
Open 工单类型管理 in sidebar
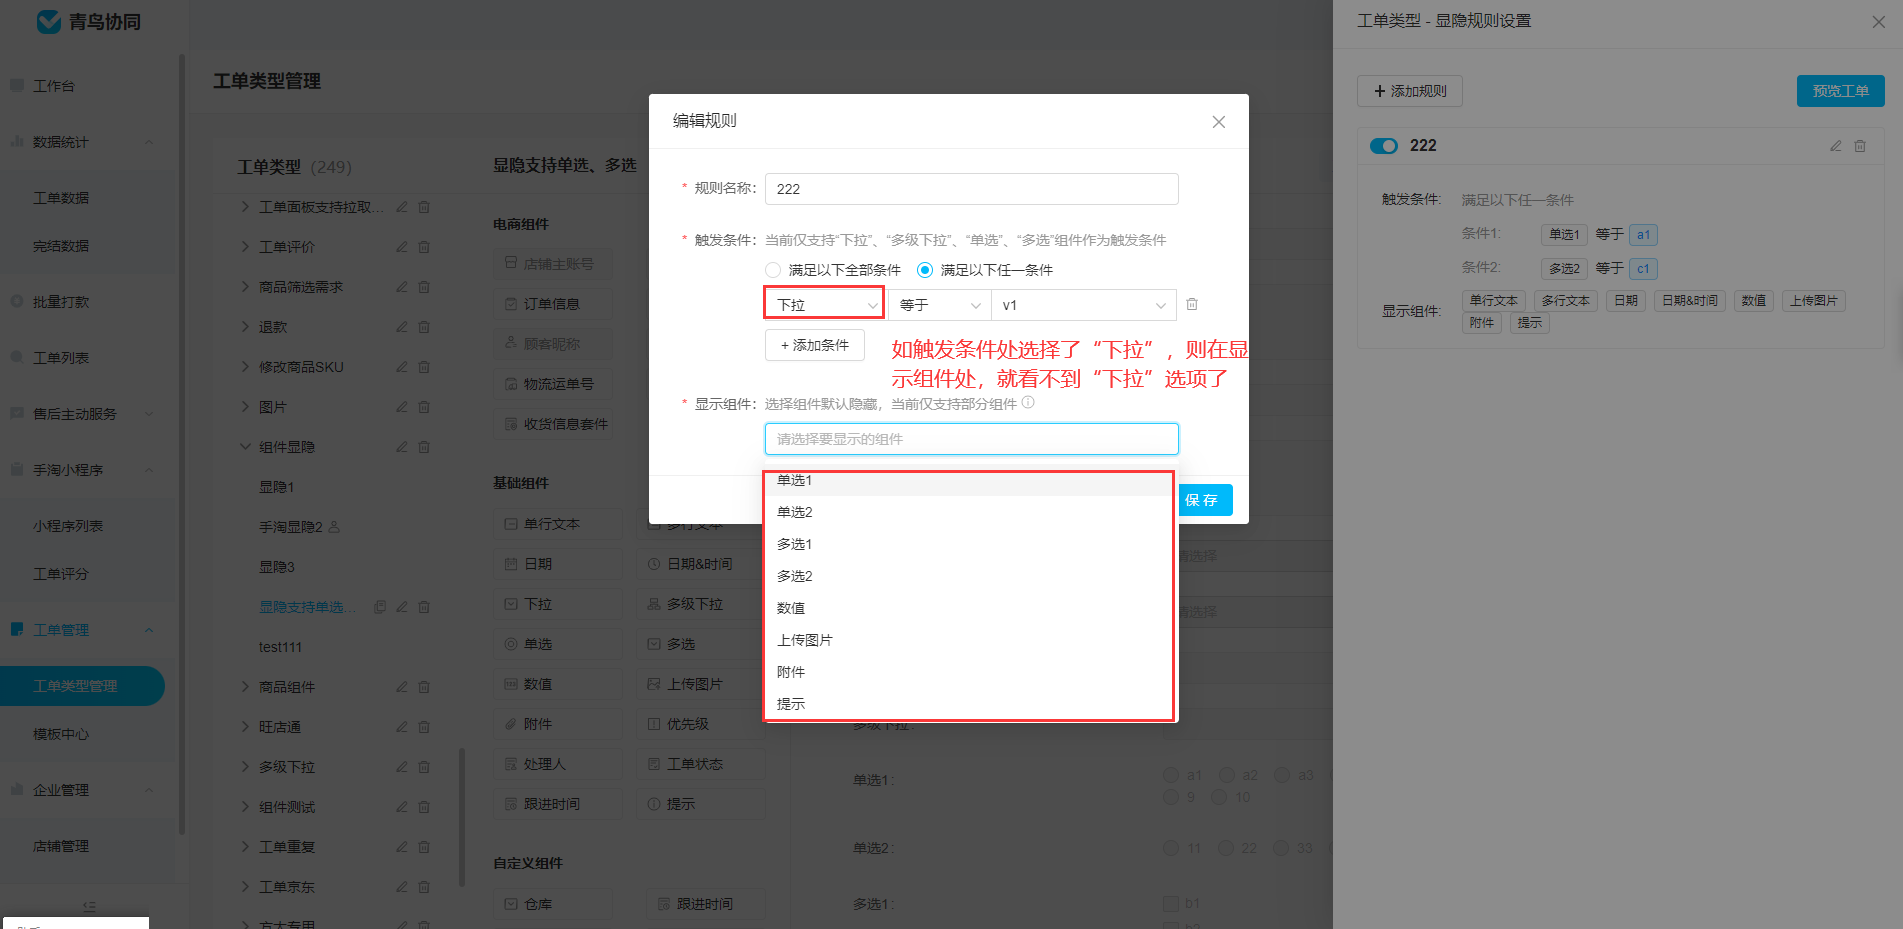(x=82, y=686)
